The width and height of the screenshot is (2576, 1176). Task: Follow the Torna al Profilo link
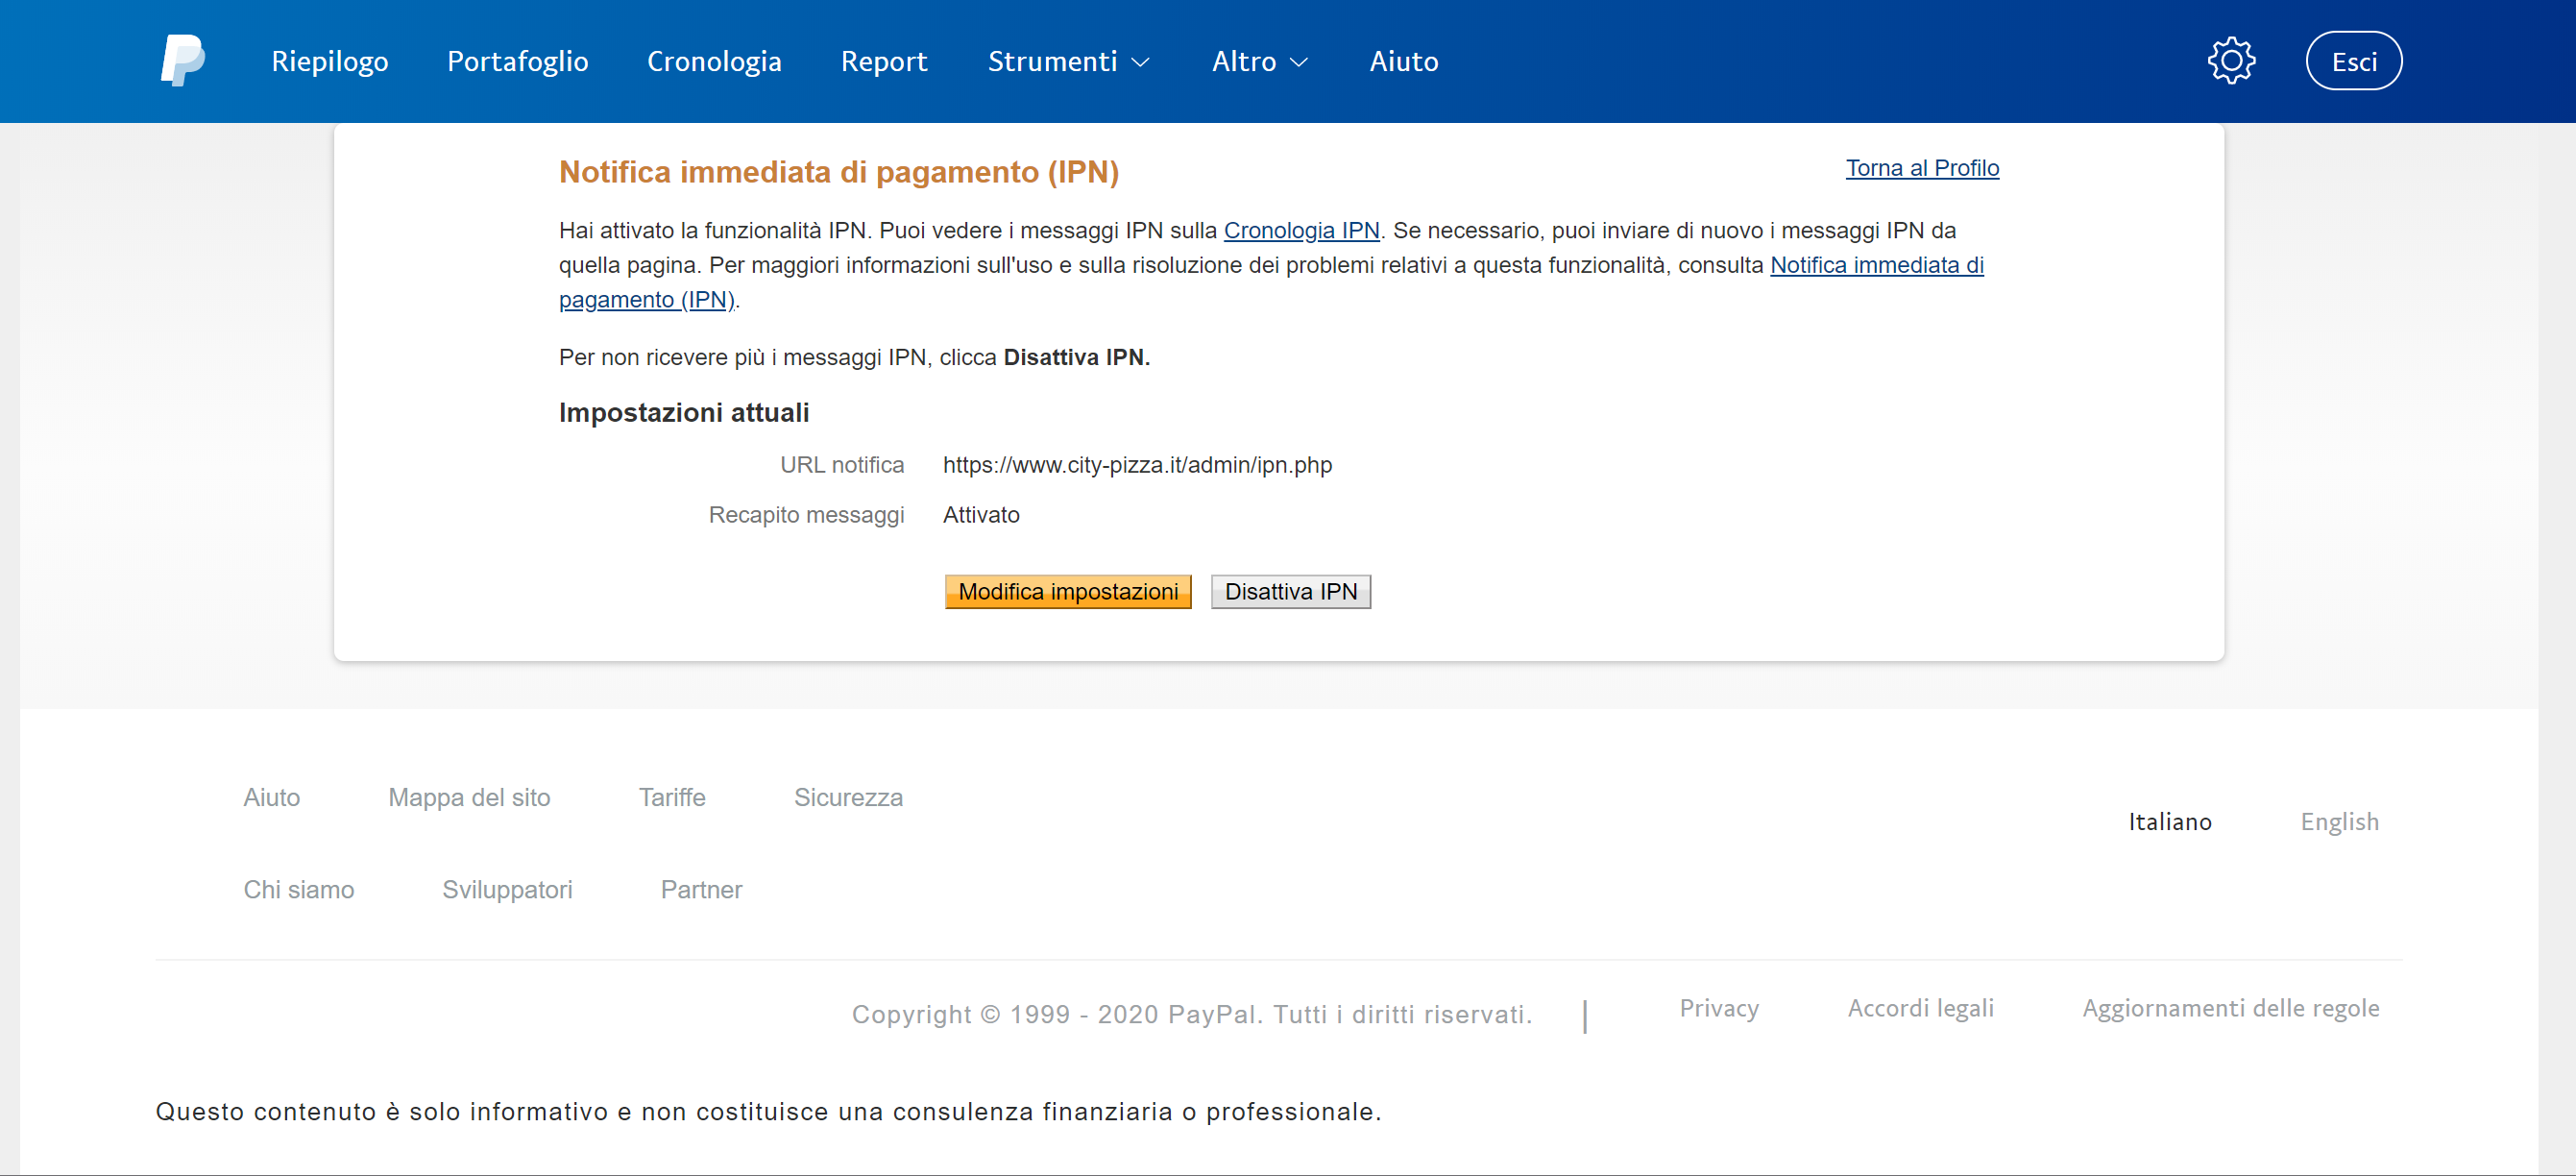pos(1921,168)
